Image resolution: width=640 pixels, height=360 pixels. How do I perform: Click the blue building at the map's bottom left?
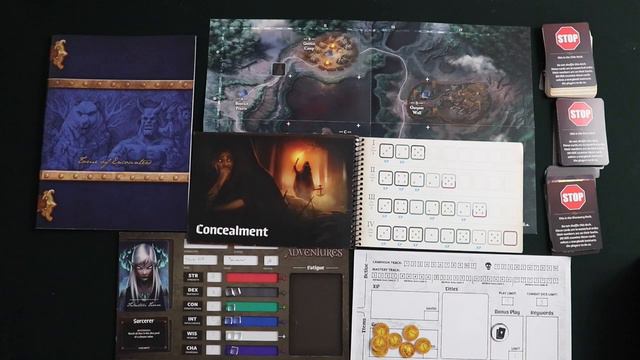coord(243,95)
